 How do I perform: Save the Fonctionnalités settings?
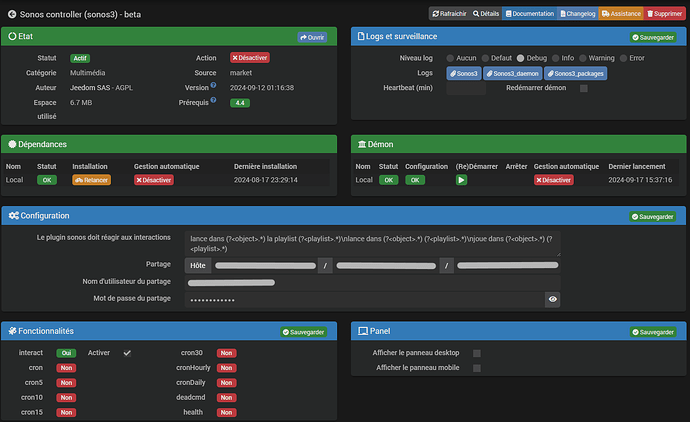click(304, 332)
